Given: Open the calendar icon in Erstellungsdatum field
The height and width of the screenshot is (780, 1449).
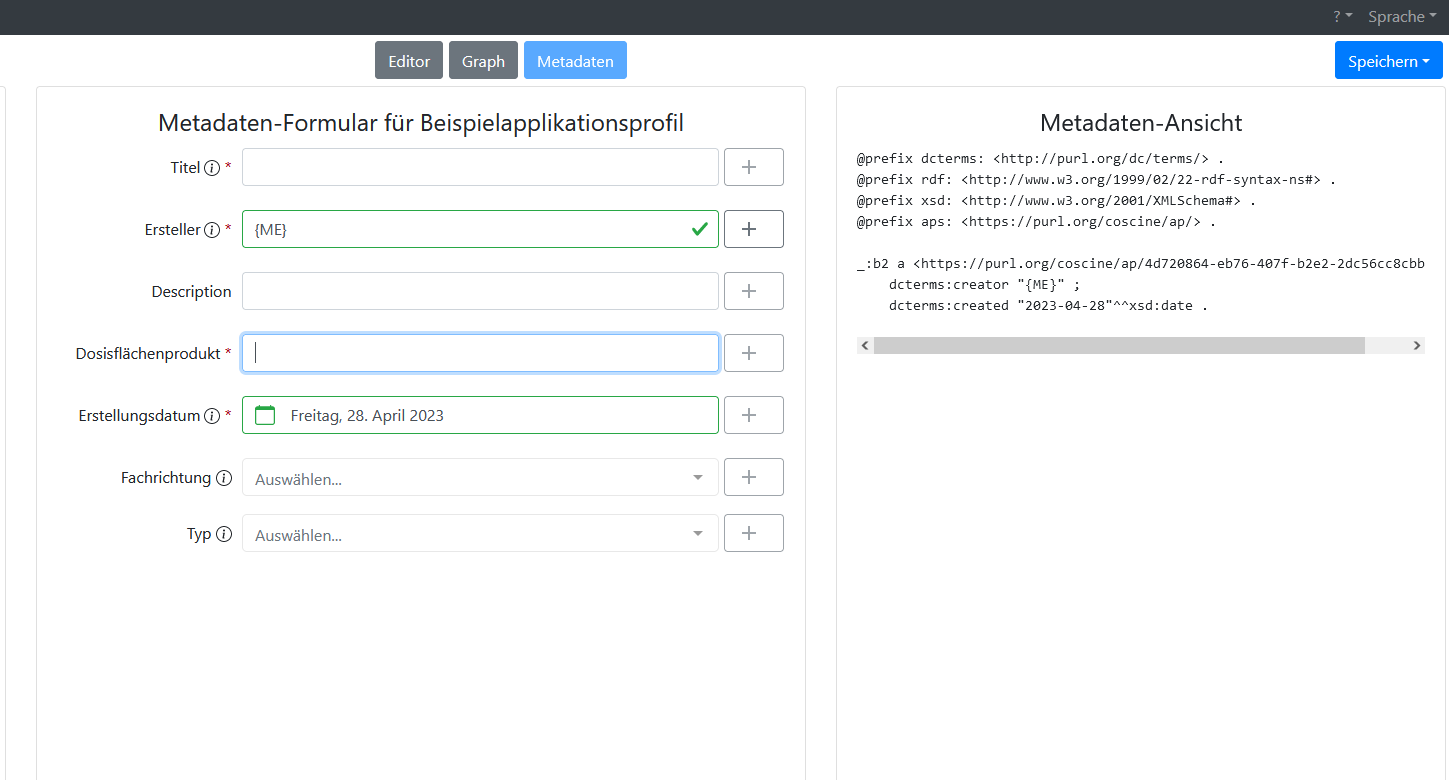Looking at the screenshot, I should 265,415.
